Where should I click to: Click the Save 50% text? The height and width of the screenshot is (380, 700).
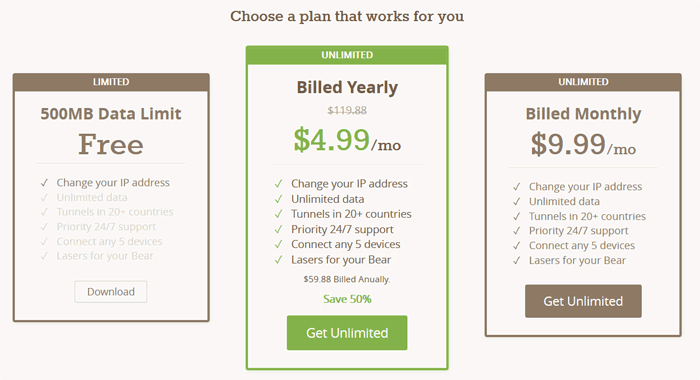point(347,299)
